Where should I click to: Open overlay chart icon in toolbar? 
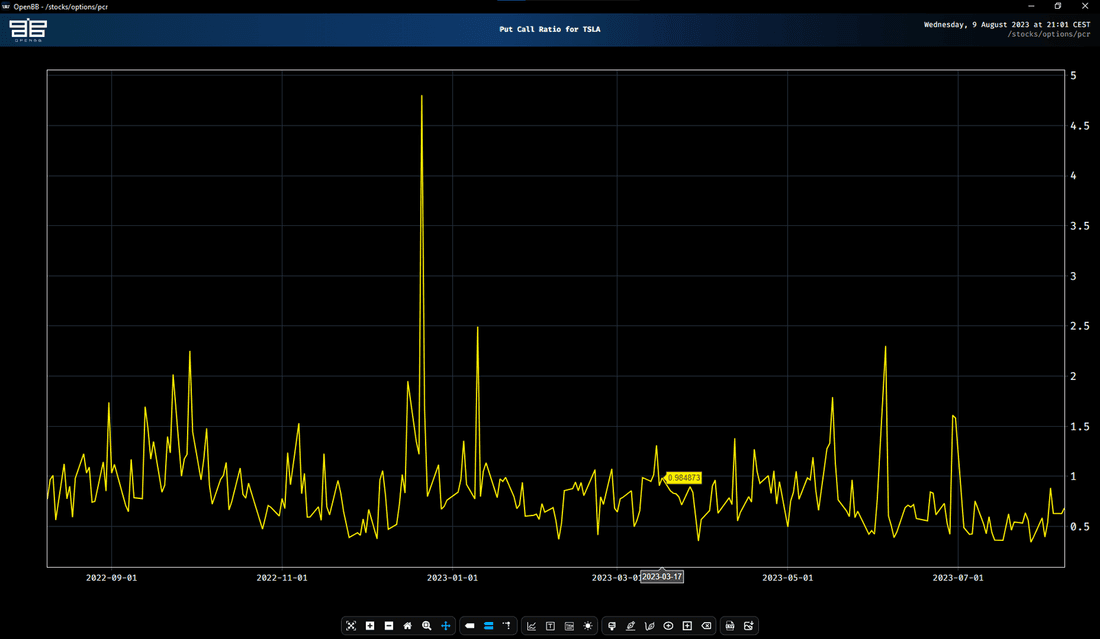pyautogui.click(x=531, y=626)
